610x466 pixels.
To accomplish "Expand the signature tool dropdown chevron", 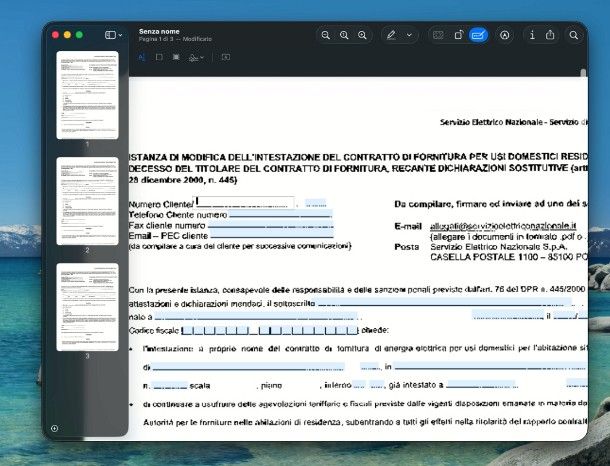I will click(202, 58).
